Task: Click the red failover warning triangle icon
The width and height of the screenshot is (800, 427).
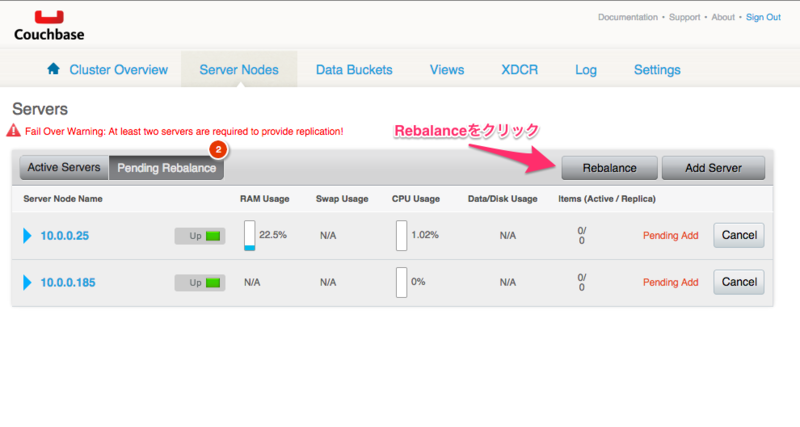Action: pos(13,131)
